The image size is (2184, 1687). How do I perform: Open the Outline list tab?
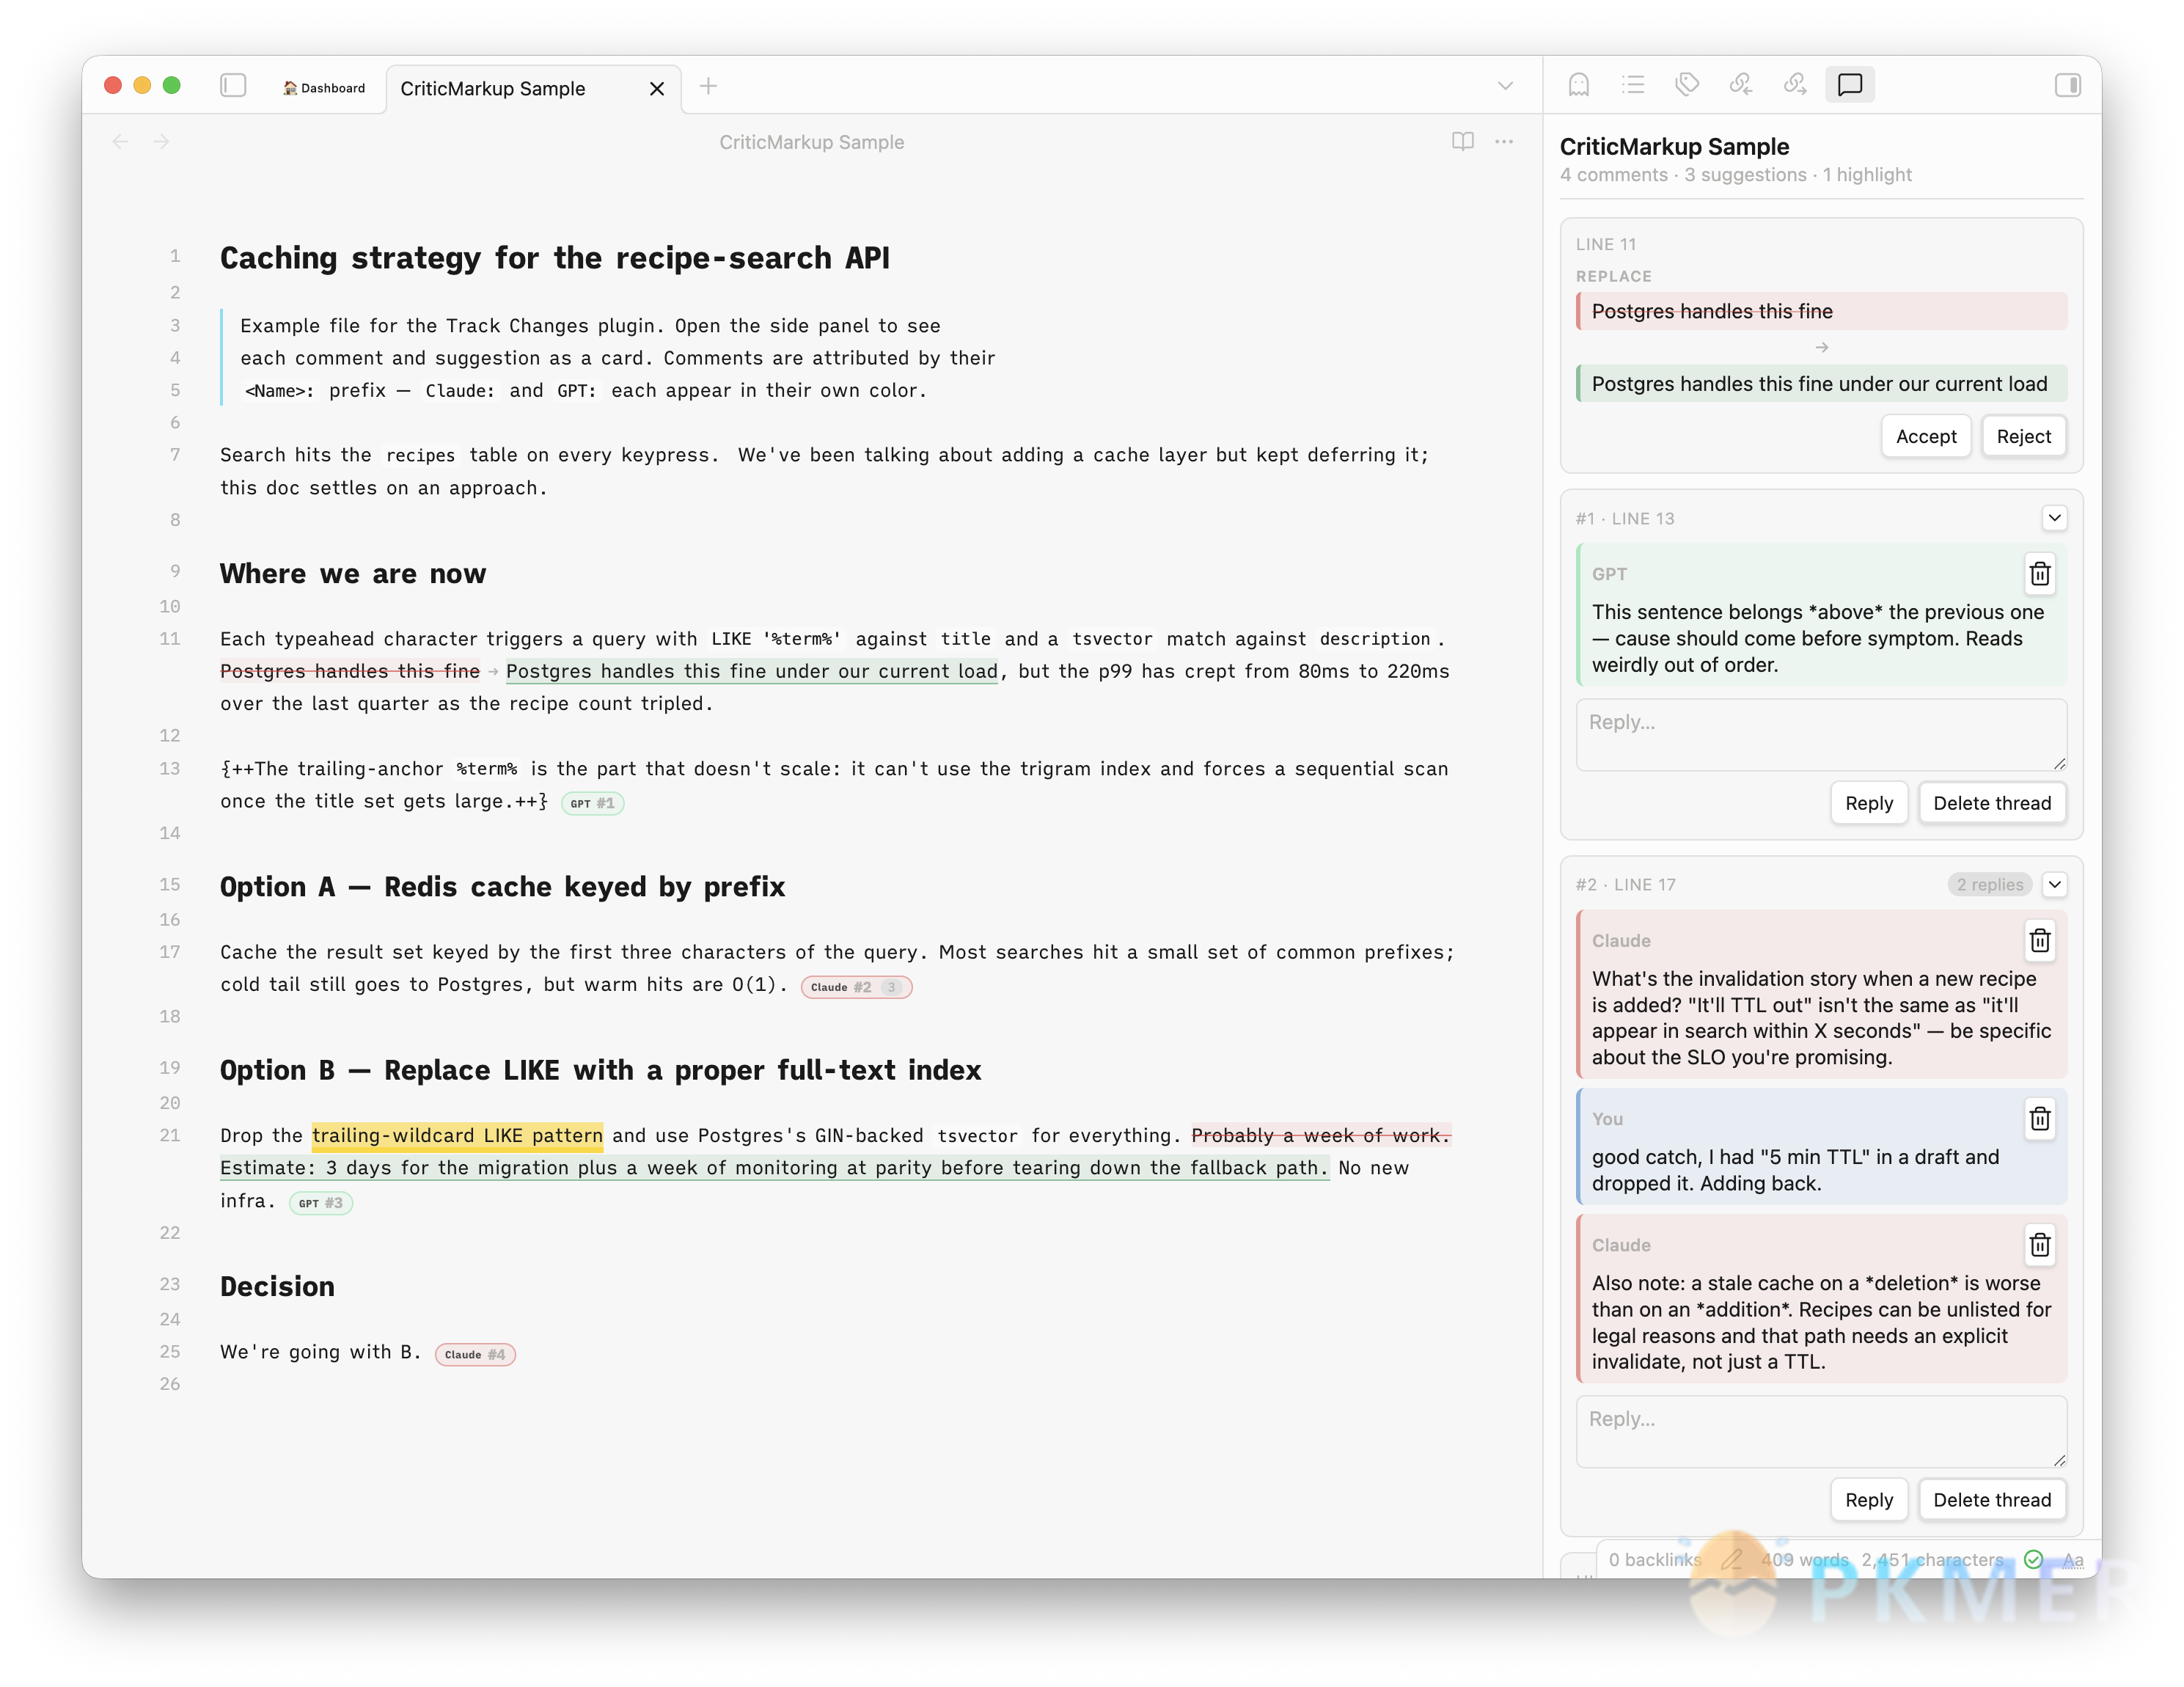1633,85
